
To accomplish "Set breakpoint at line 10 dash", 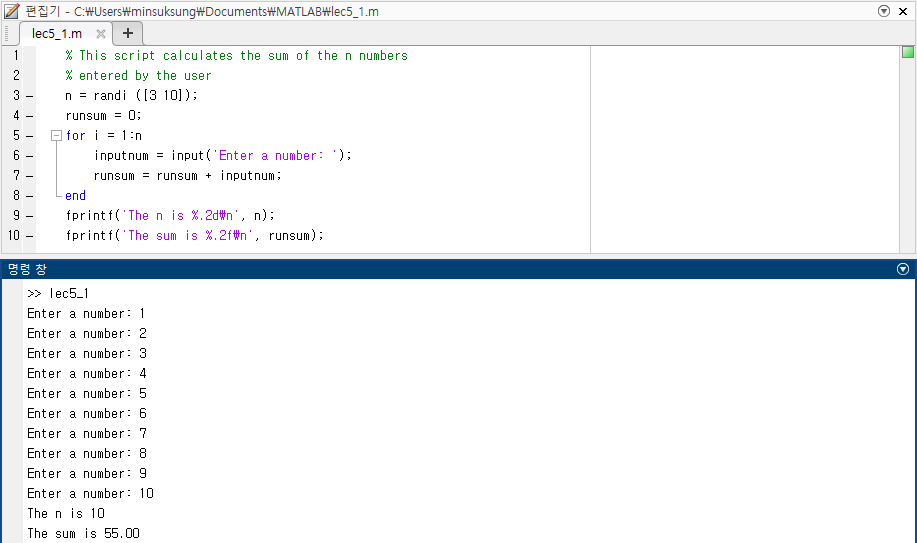I will point(29,236).
